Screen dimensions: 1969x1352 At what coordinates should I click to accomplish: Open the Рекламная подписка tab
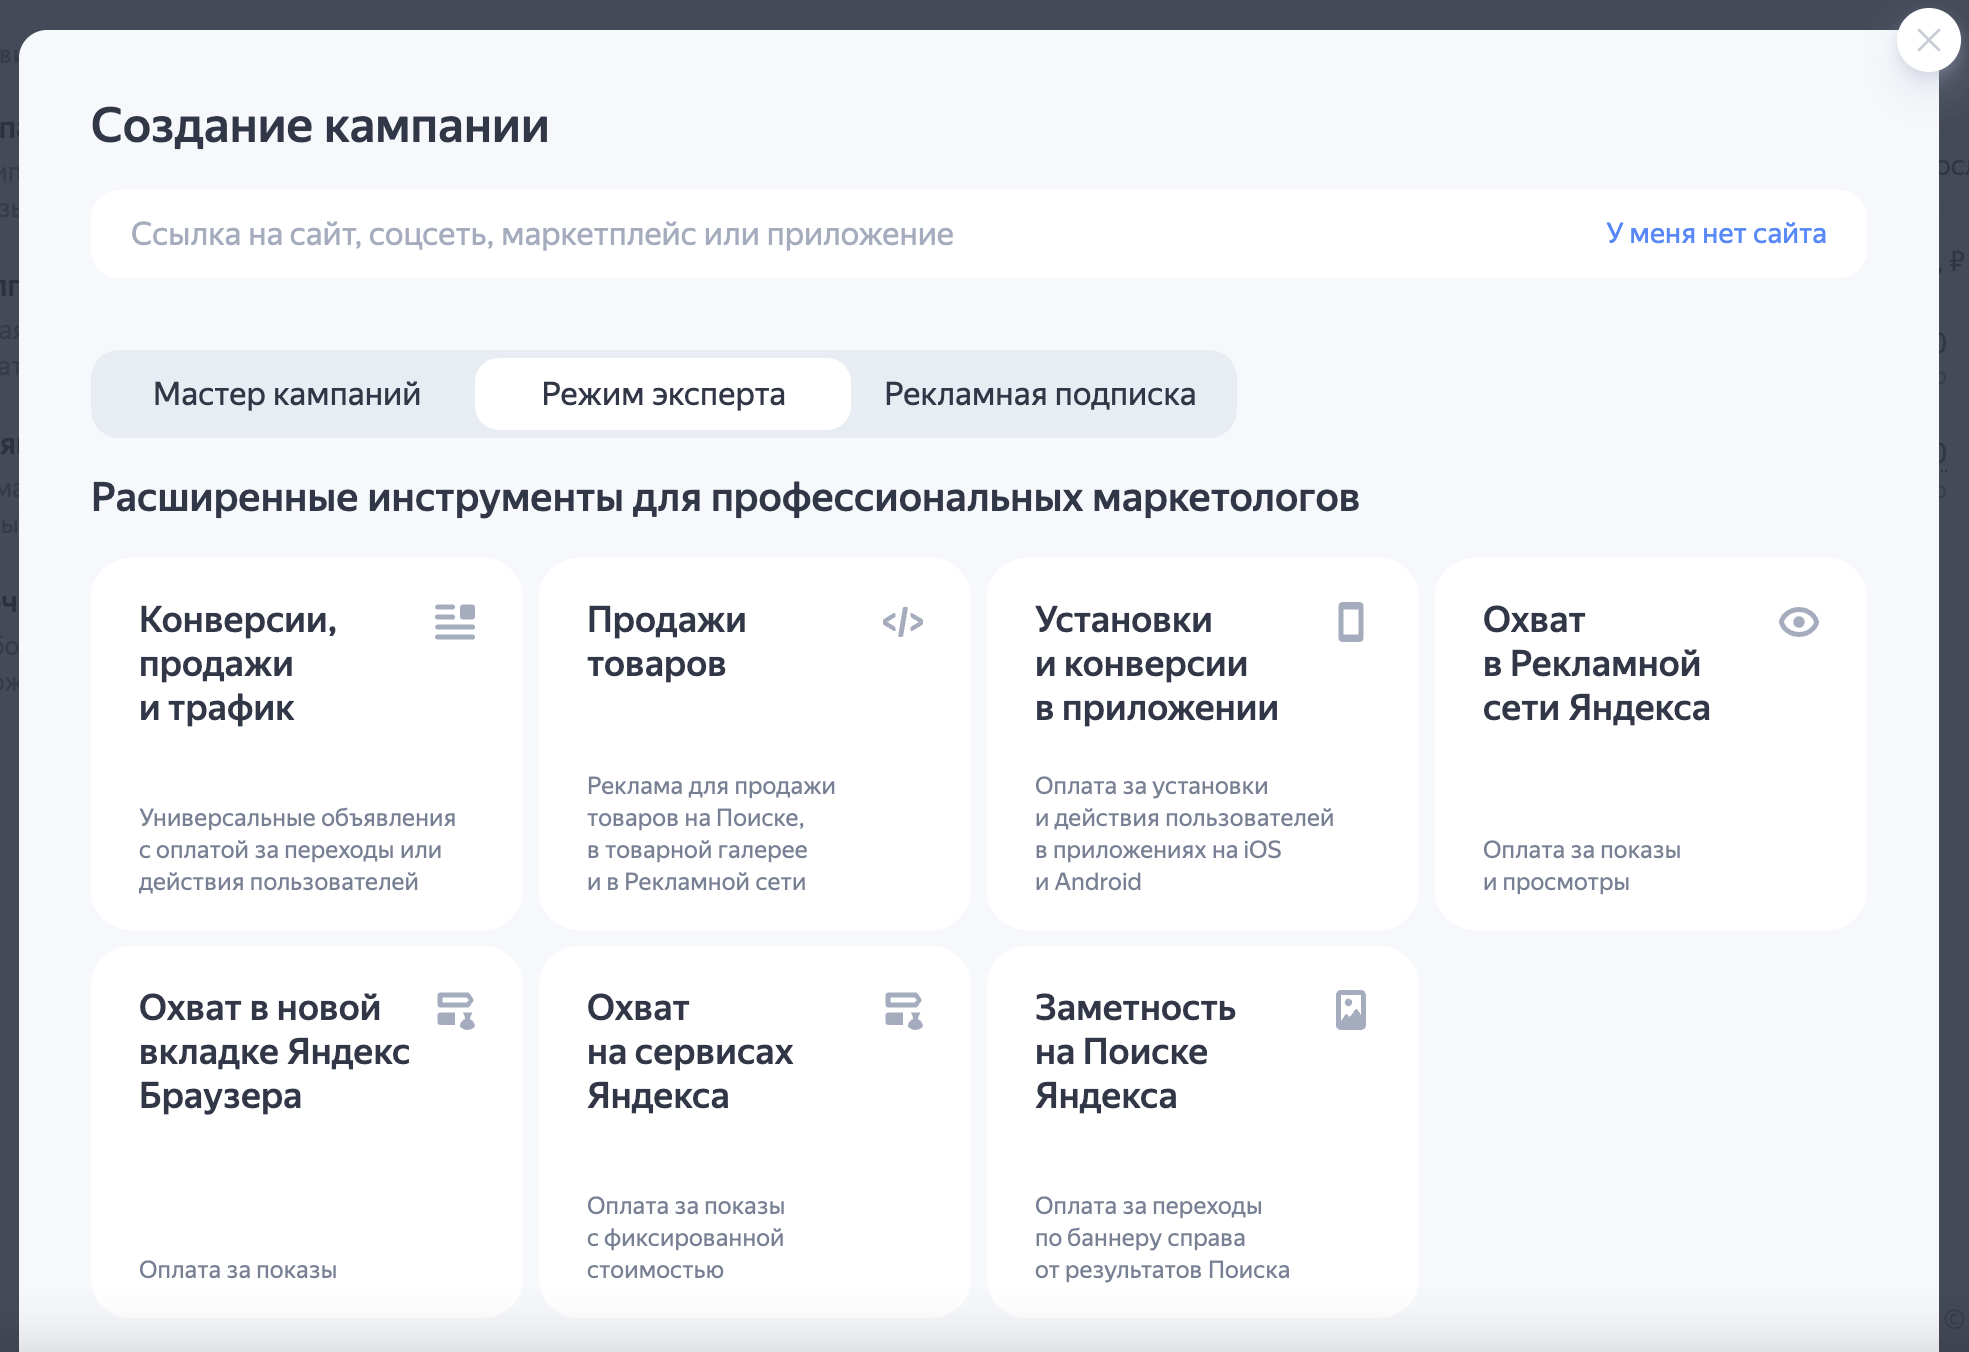pyautogui.click(x=1040, y=394)
